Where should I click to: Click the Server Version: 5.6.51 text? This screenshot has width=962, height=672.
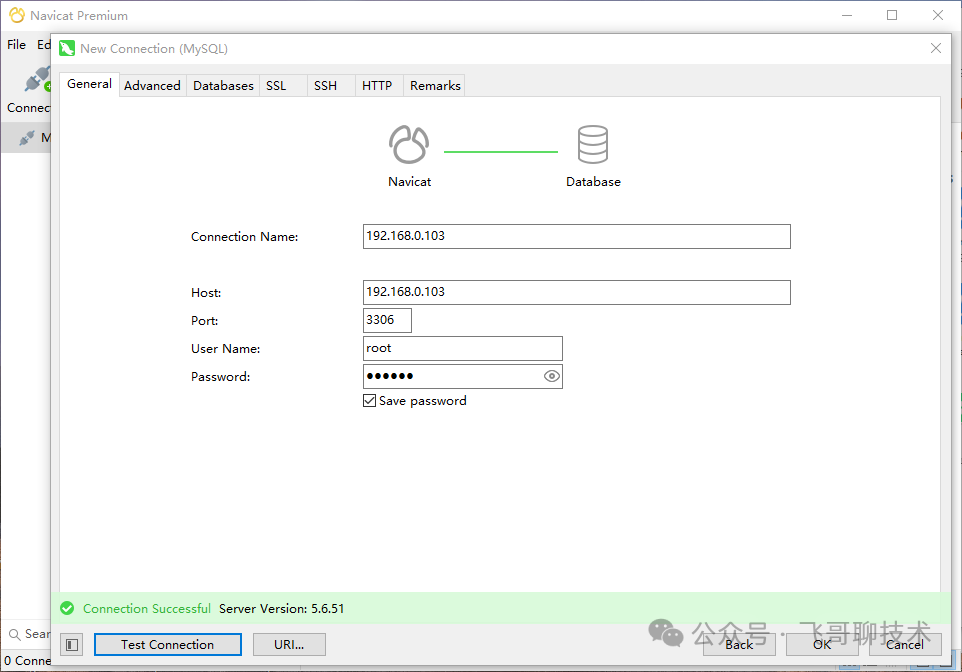coord(282,608)
